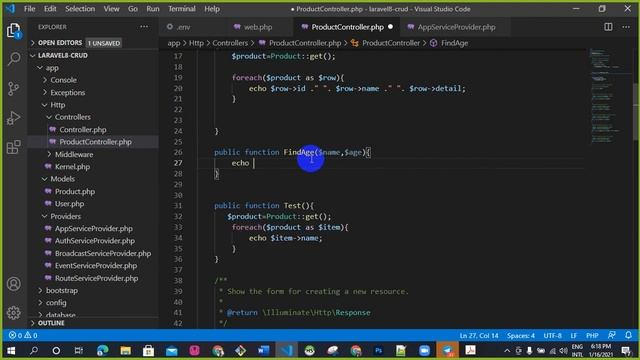Viewport: 640px width, 360px height.
Task: Collapse the app folder
Action: click(93, 68)
